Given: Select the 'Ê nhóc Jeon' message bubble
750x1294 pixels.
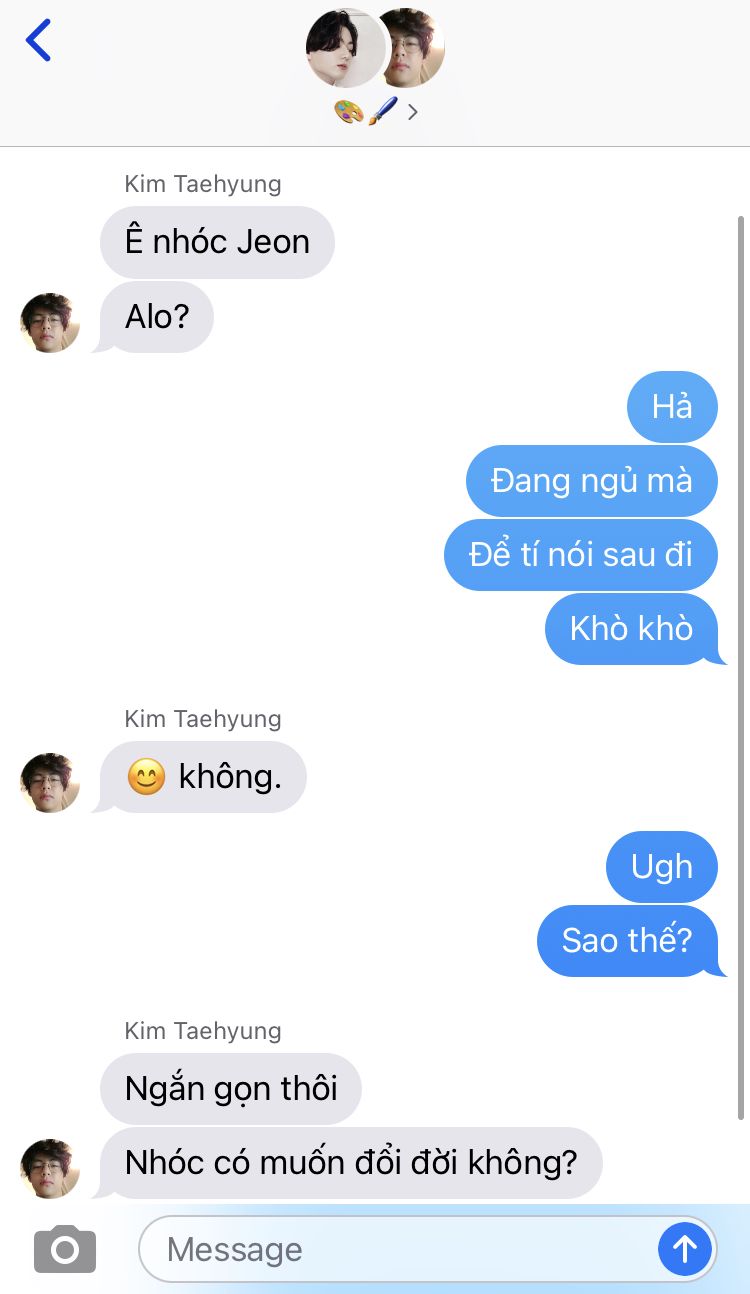Looking at the screenshot, I should coord(217,242).
